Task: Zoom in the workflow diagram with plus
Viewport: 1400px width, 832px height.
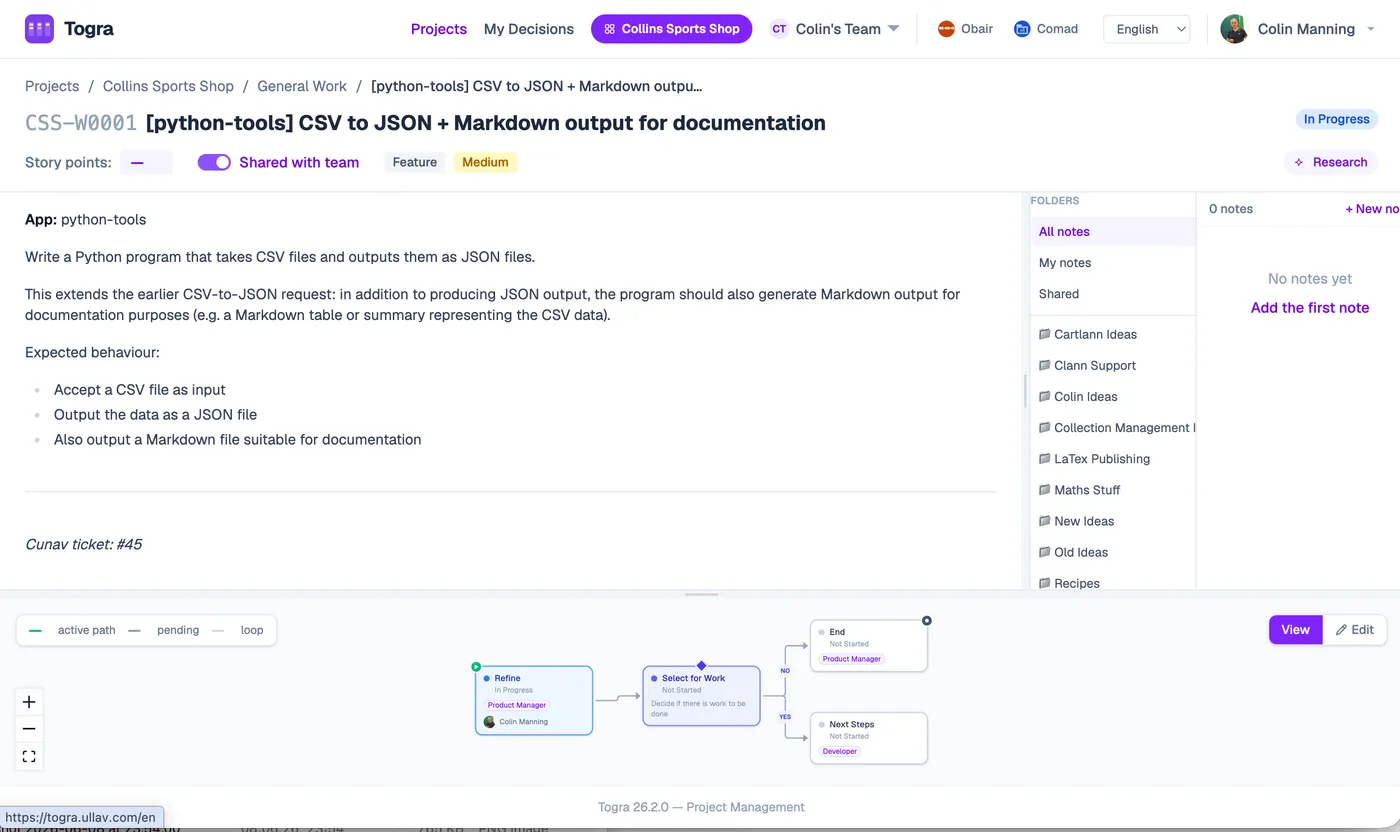Action: [29, 702]
